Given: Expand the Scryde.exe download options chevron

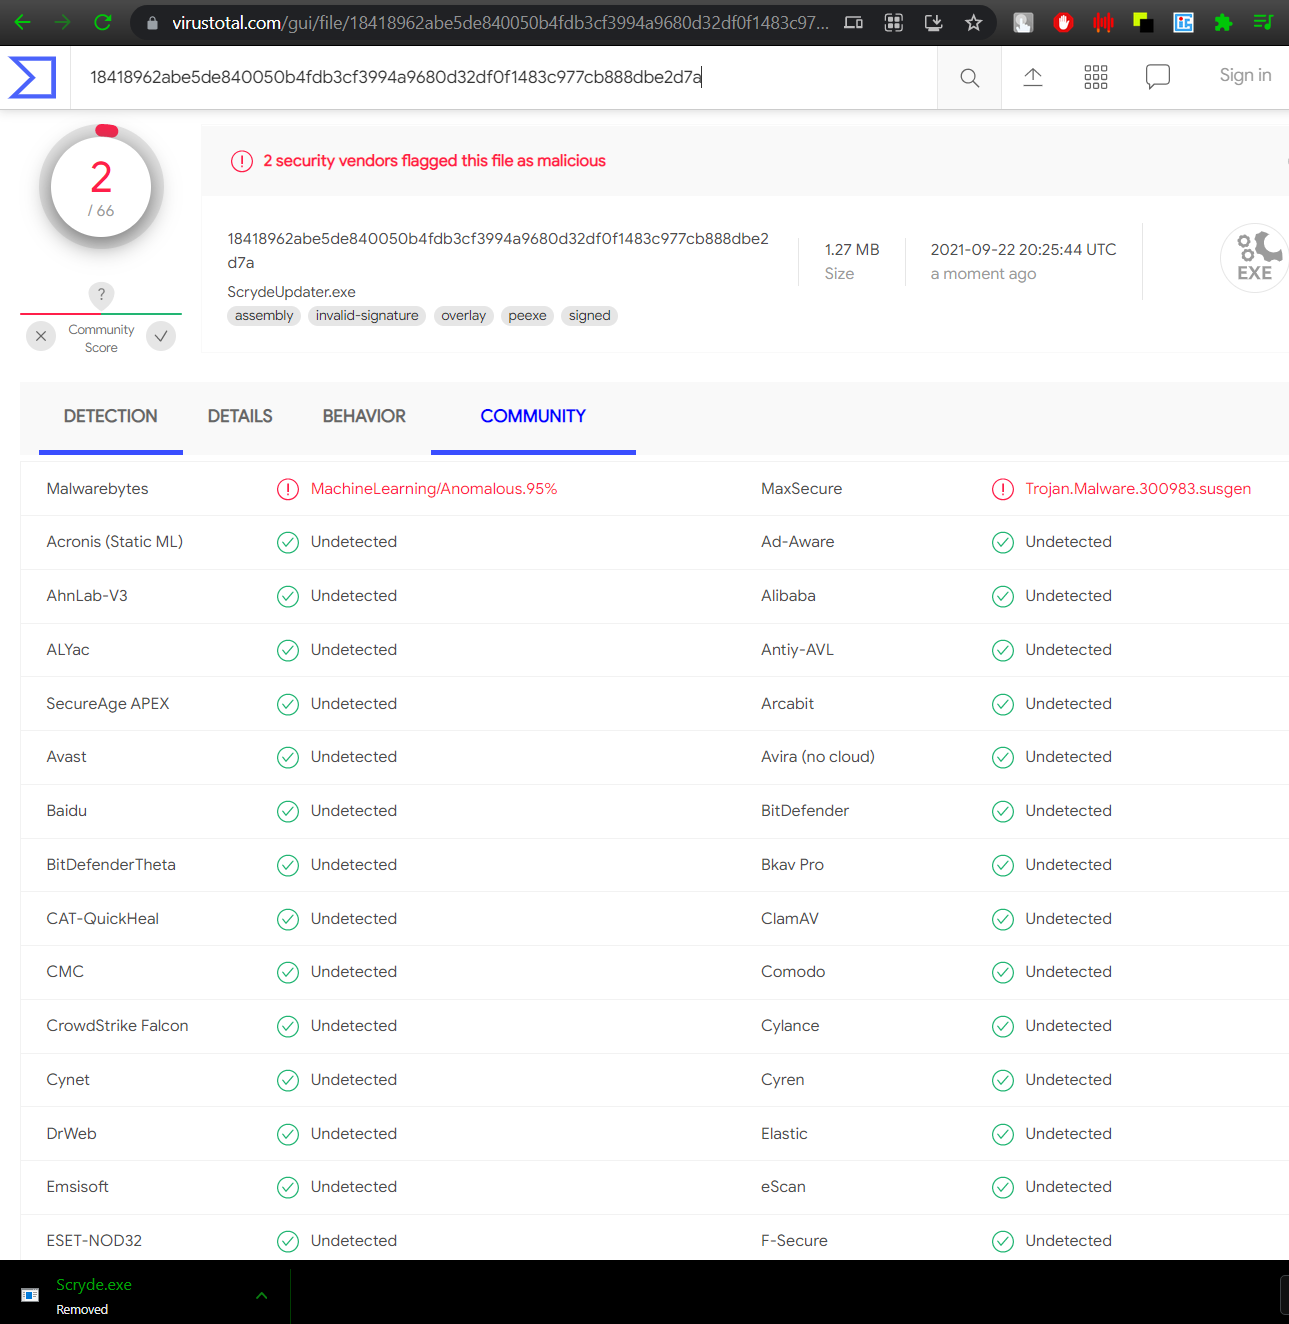Looking at the screenshot, I should [261, 1296].
